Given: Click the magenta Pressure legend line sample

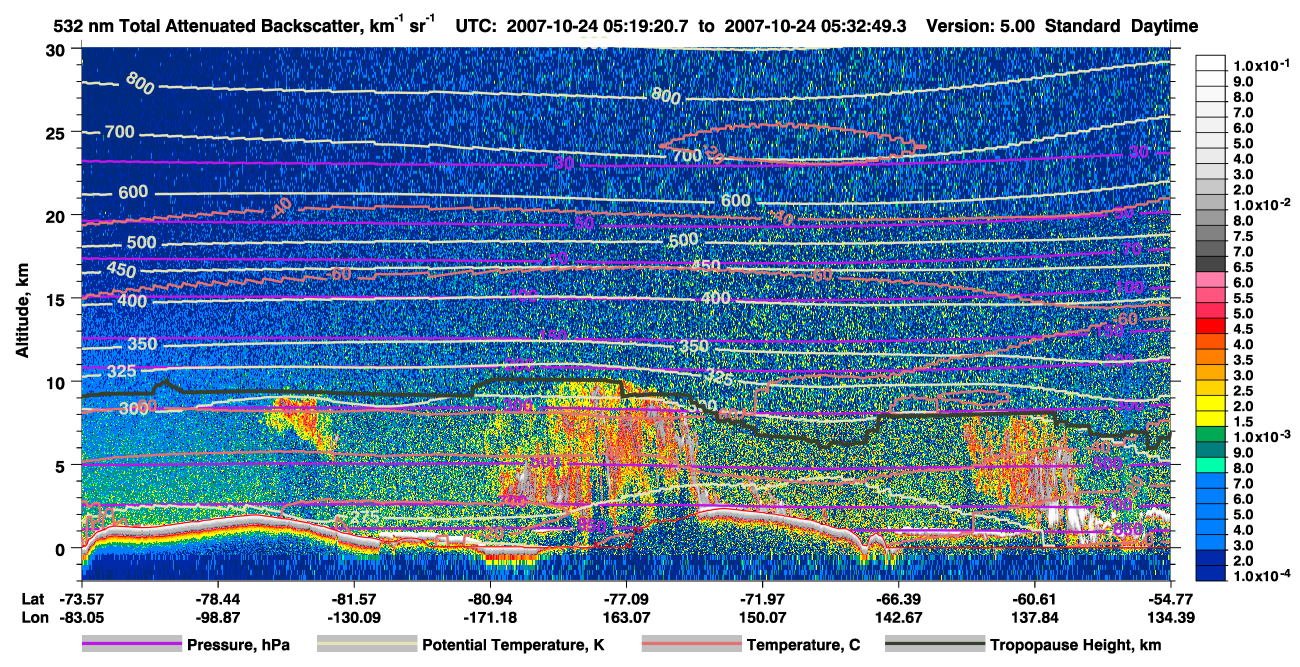Looking at the screenshot, I should [133, 645].
